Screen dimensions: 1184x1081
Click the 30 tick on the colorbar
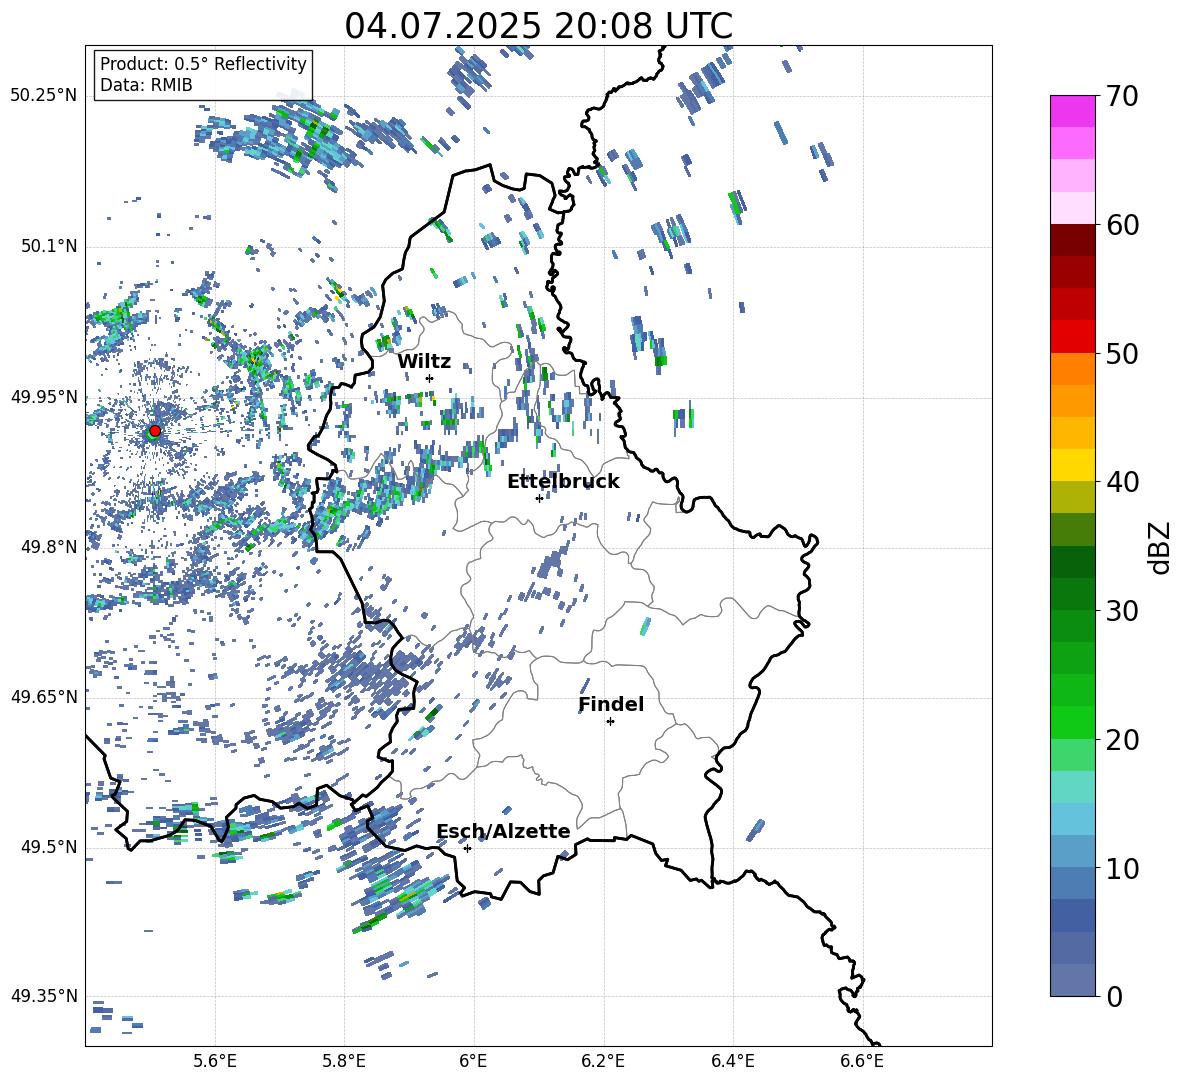coord(1122,610)
